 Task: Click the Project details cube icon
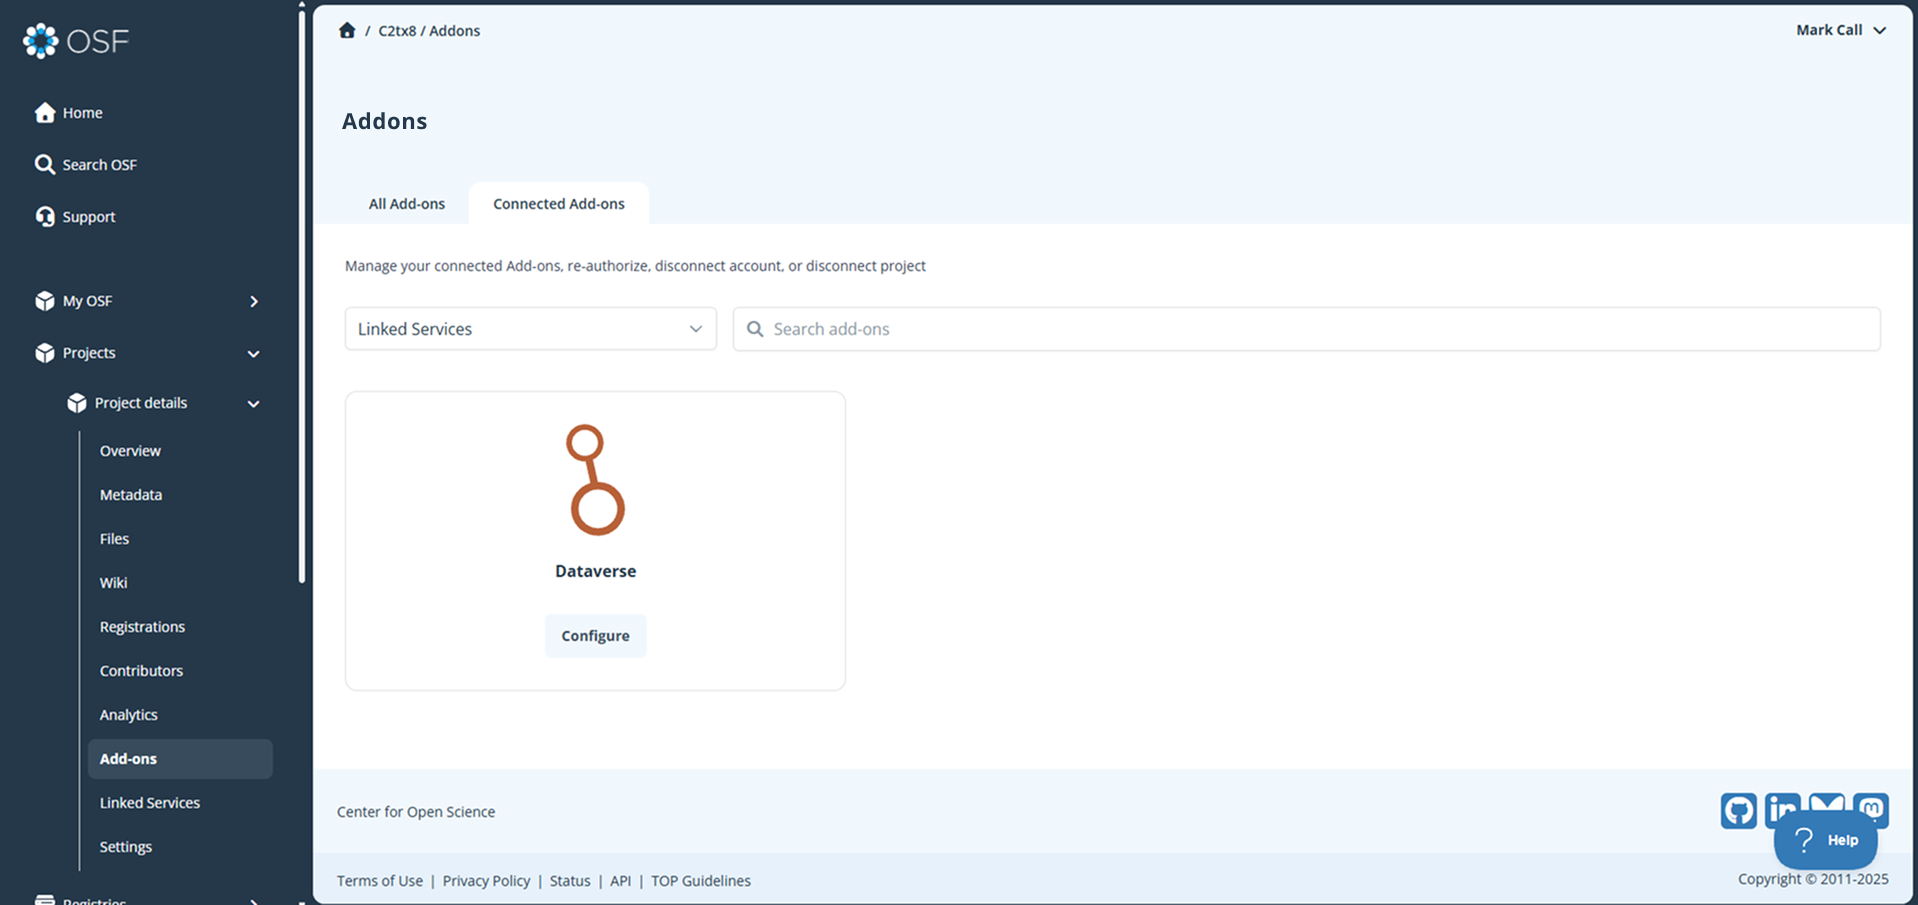point(77,402)
